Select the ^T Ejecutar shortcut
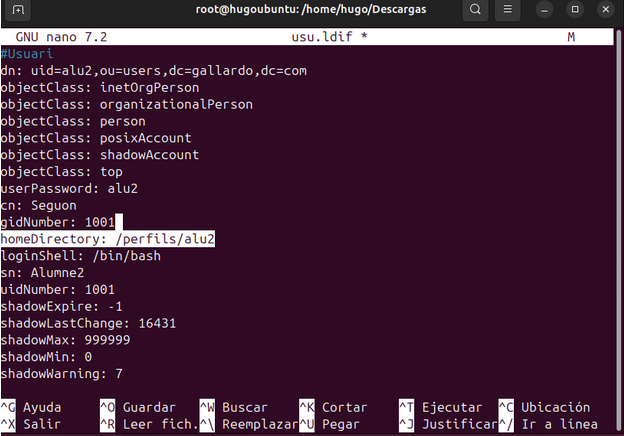This screenshot has width=624, height=436. pos(442,407)
